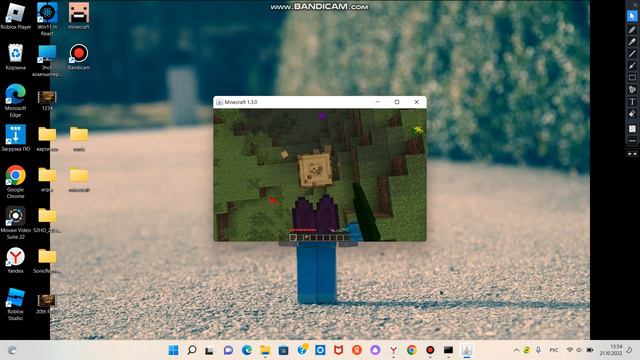The image size is (640, 360).
Task: Switch input language РУС
Action: point(554,350)
